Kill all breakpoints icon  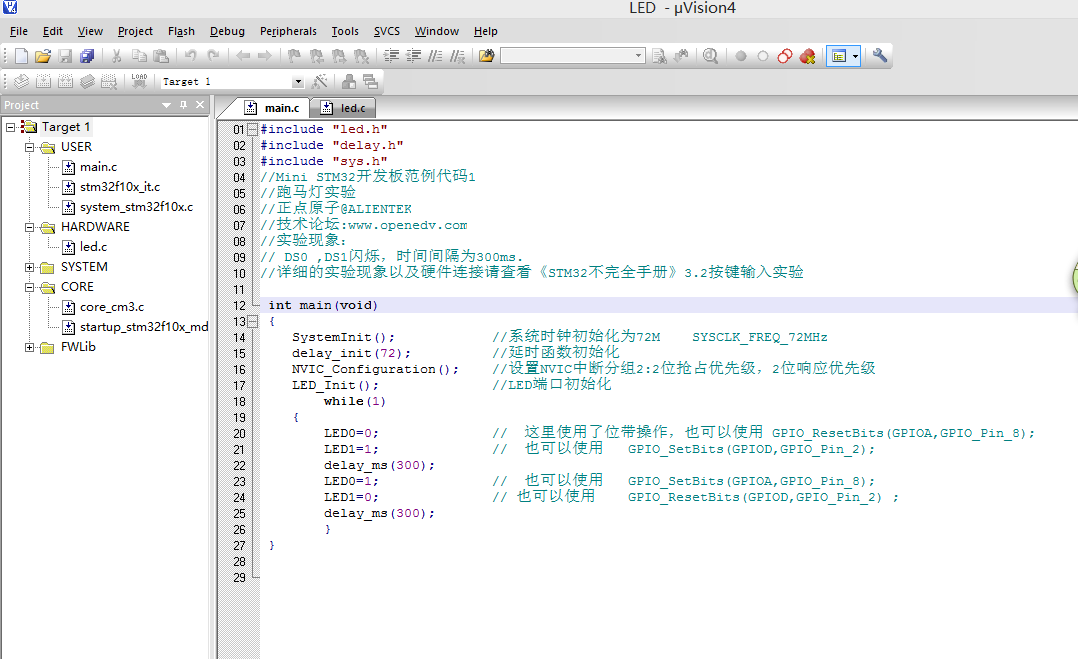(808, 56)
